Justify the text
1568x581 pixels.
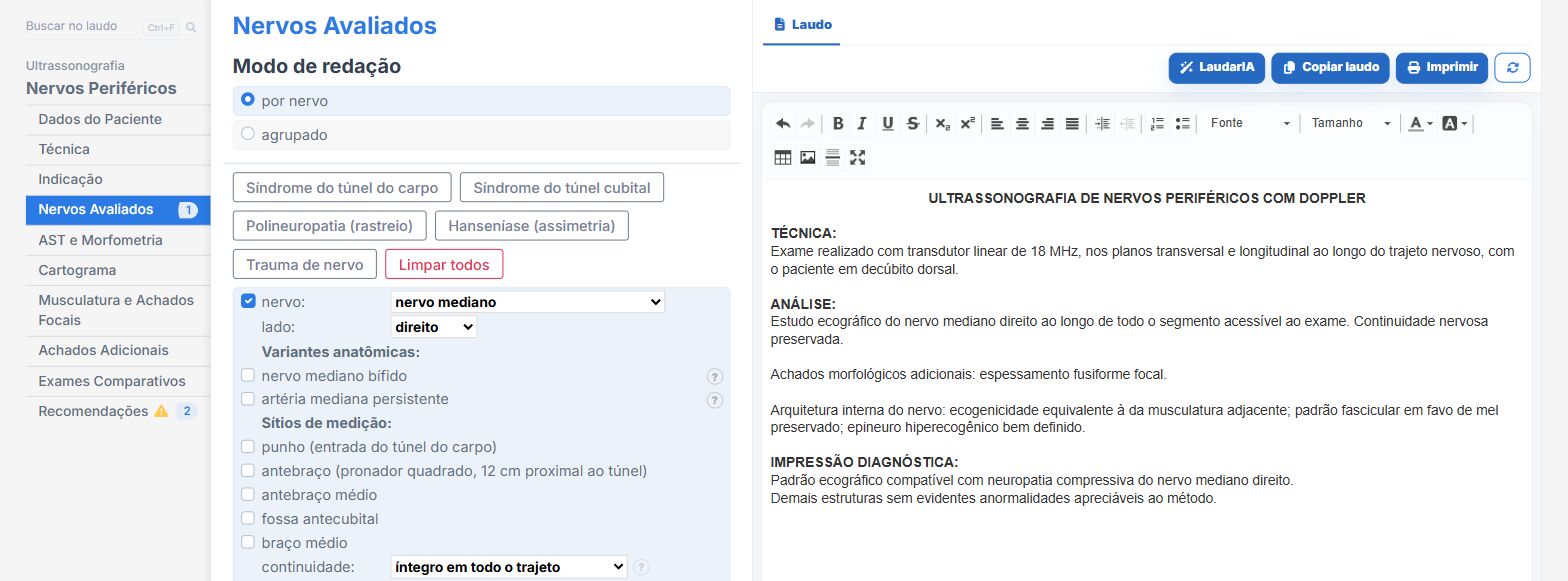1072,124
